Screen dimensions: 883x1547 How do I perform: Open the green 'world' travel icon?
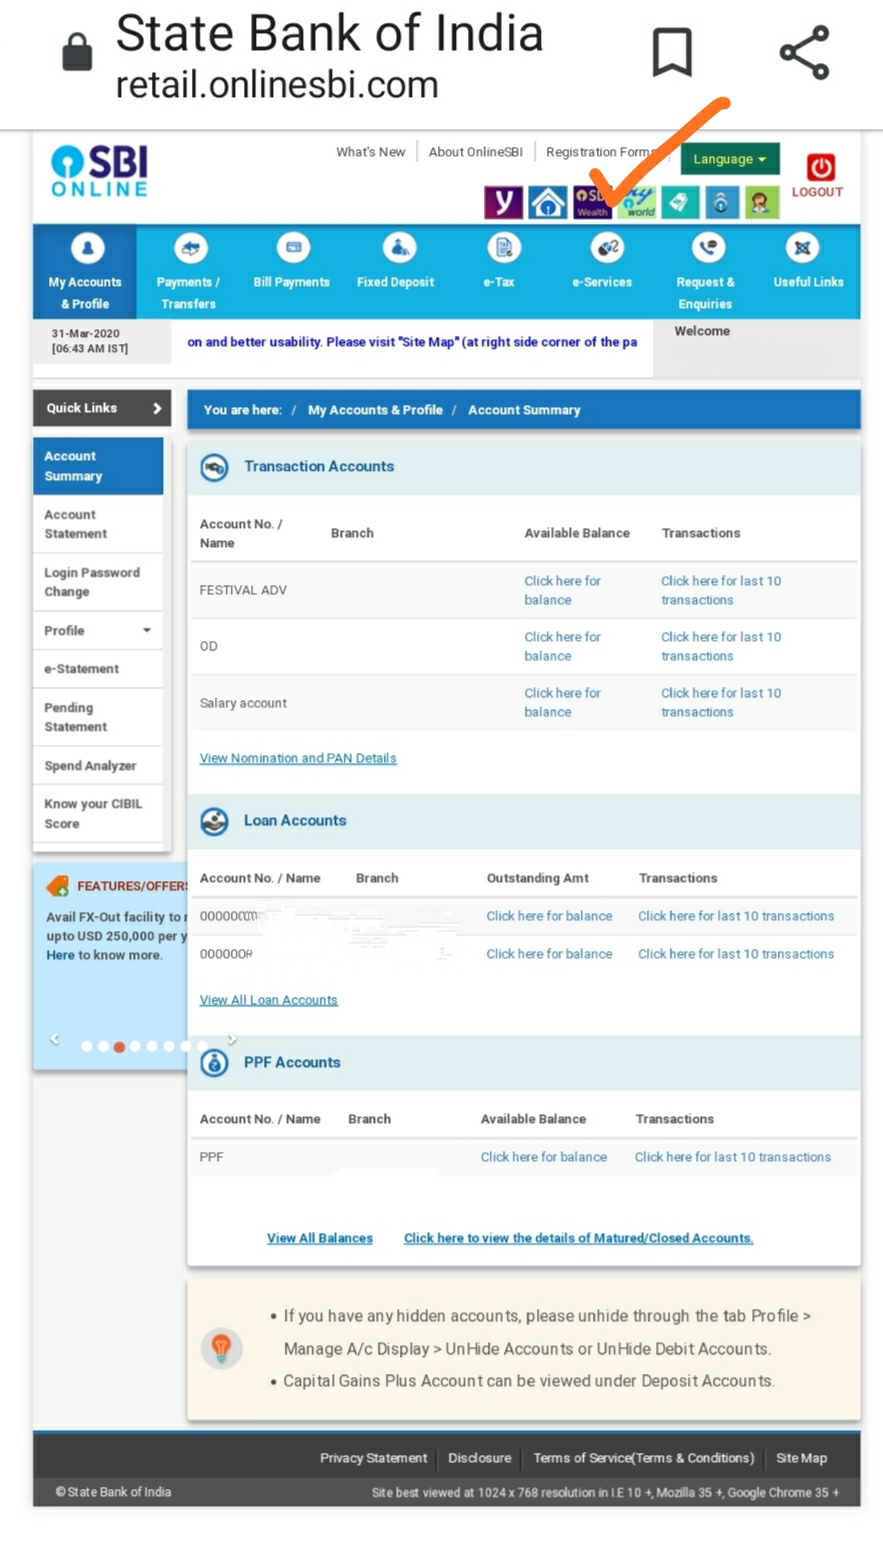coord(636,202)
